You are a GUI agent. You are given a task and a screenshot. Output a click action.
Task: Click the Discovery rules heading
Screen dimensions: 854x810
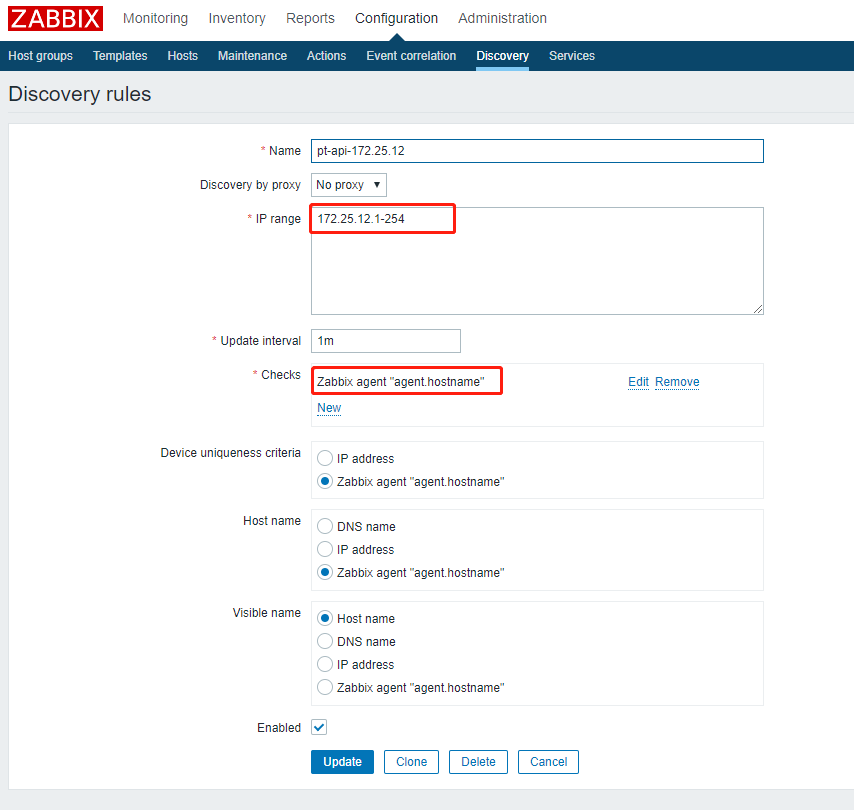(x=80, y=94)
